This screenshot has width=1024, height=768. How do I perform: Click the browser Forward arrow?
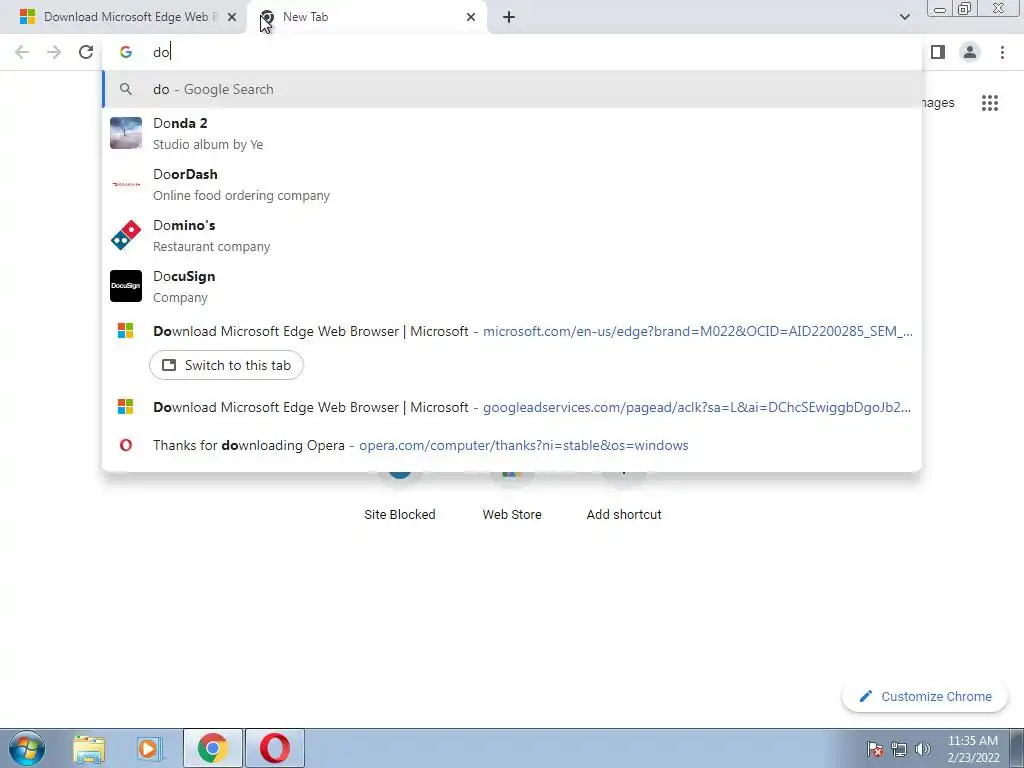tap(54, 52)
